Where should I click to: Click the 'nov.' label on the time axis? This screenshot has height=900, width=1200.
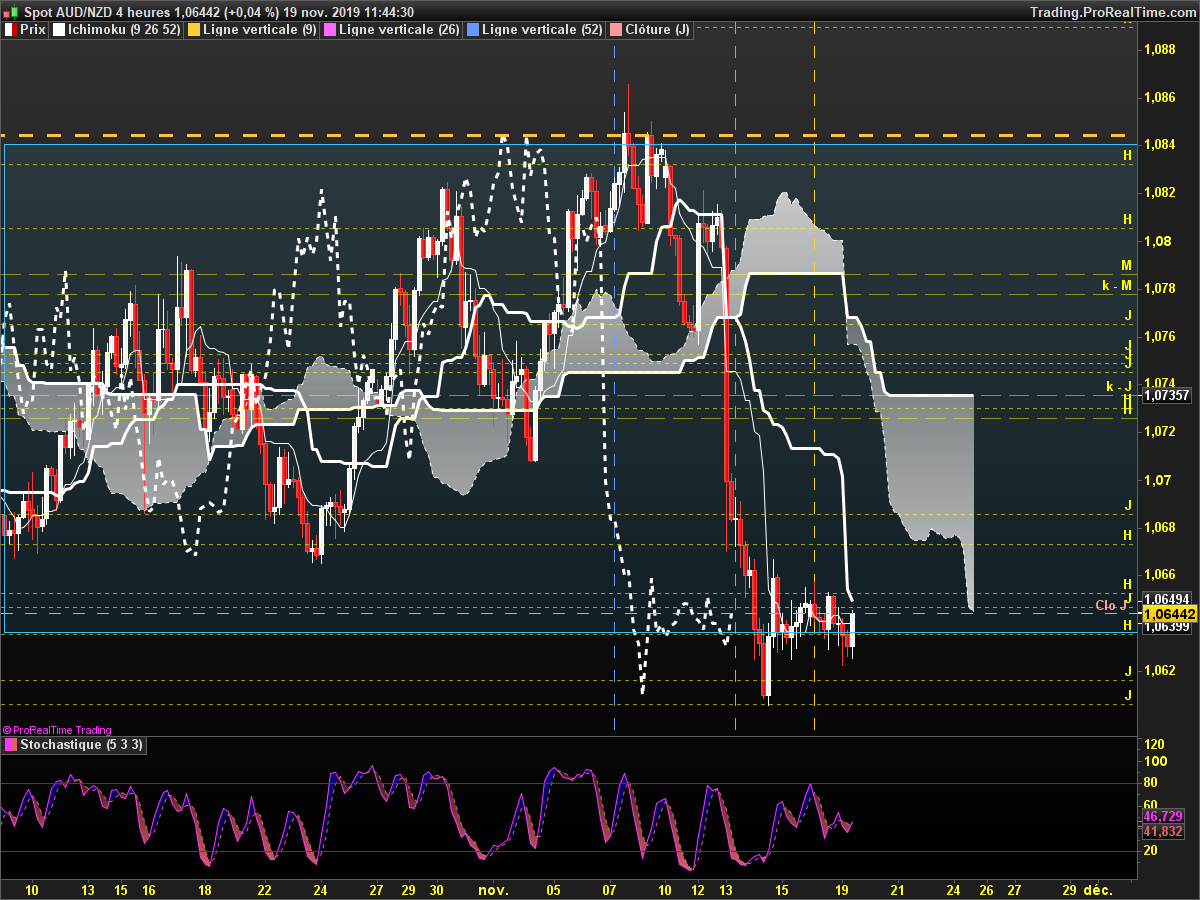click(x=493, y=889)
